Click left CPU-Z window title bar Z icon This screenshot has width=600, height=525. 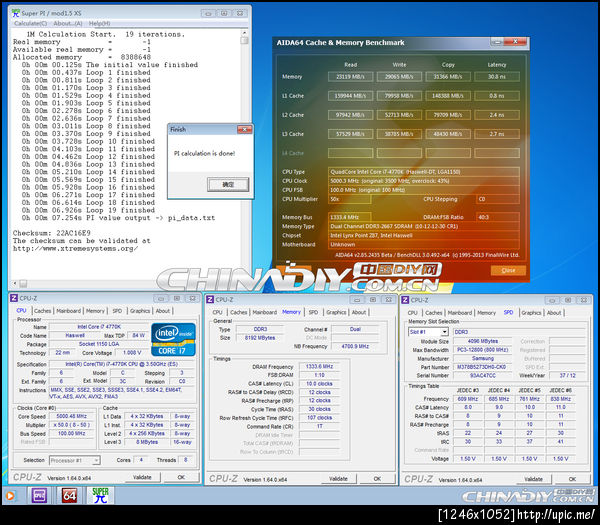pyautogui.click(x=14, y=298)
